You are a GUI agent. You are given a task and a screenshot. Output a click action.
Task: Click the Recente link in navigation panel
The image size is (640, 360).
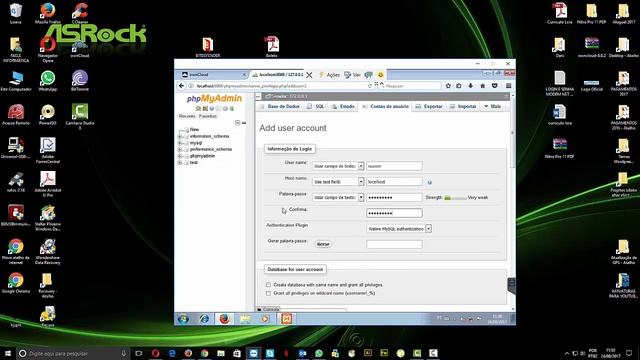tap(187, 116)
